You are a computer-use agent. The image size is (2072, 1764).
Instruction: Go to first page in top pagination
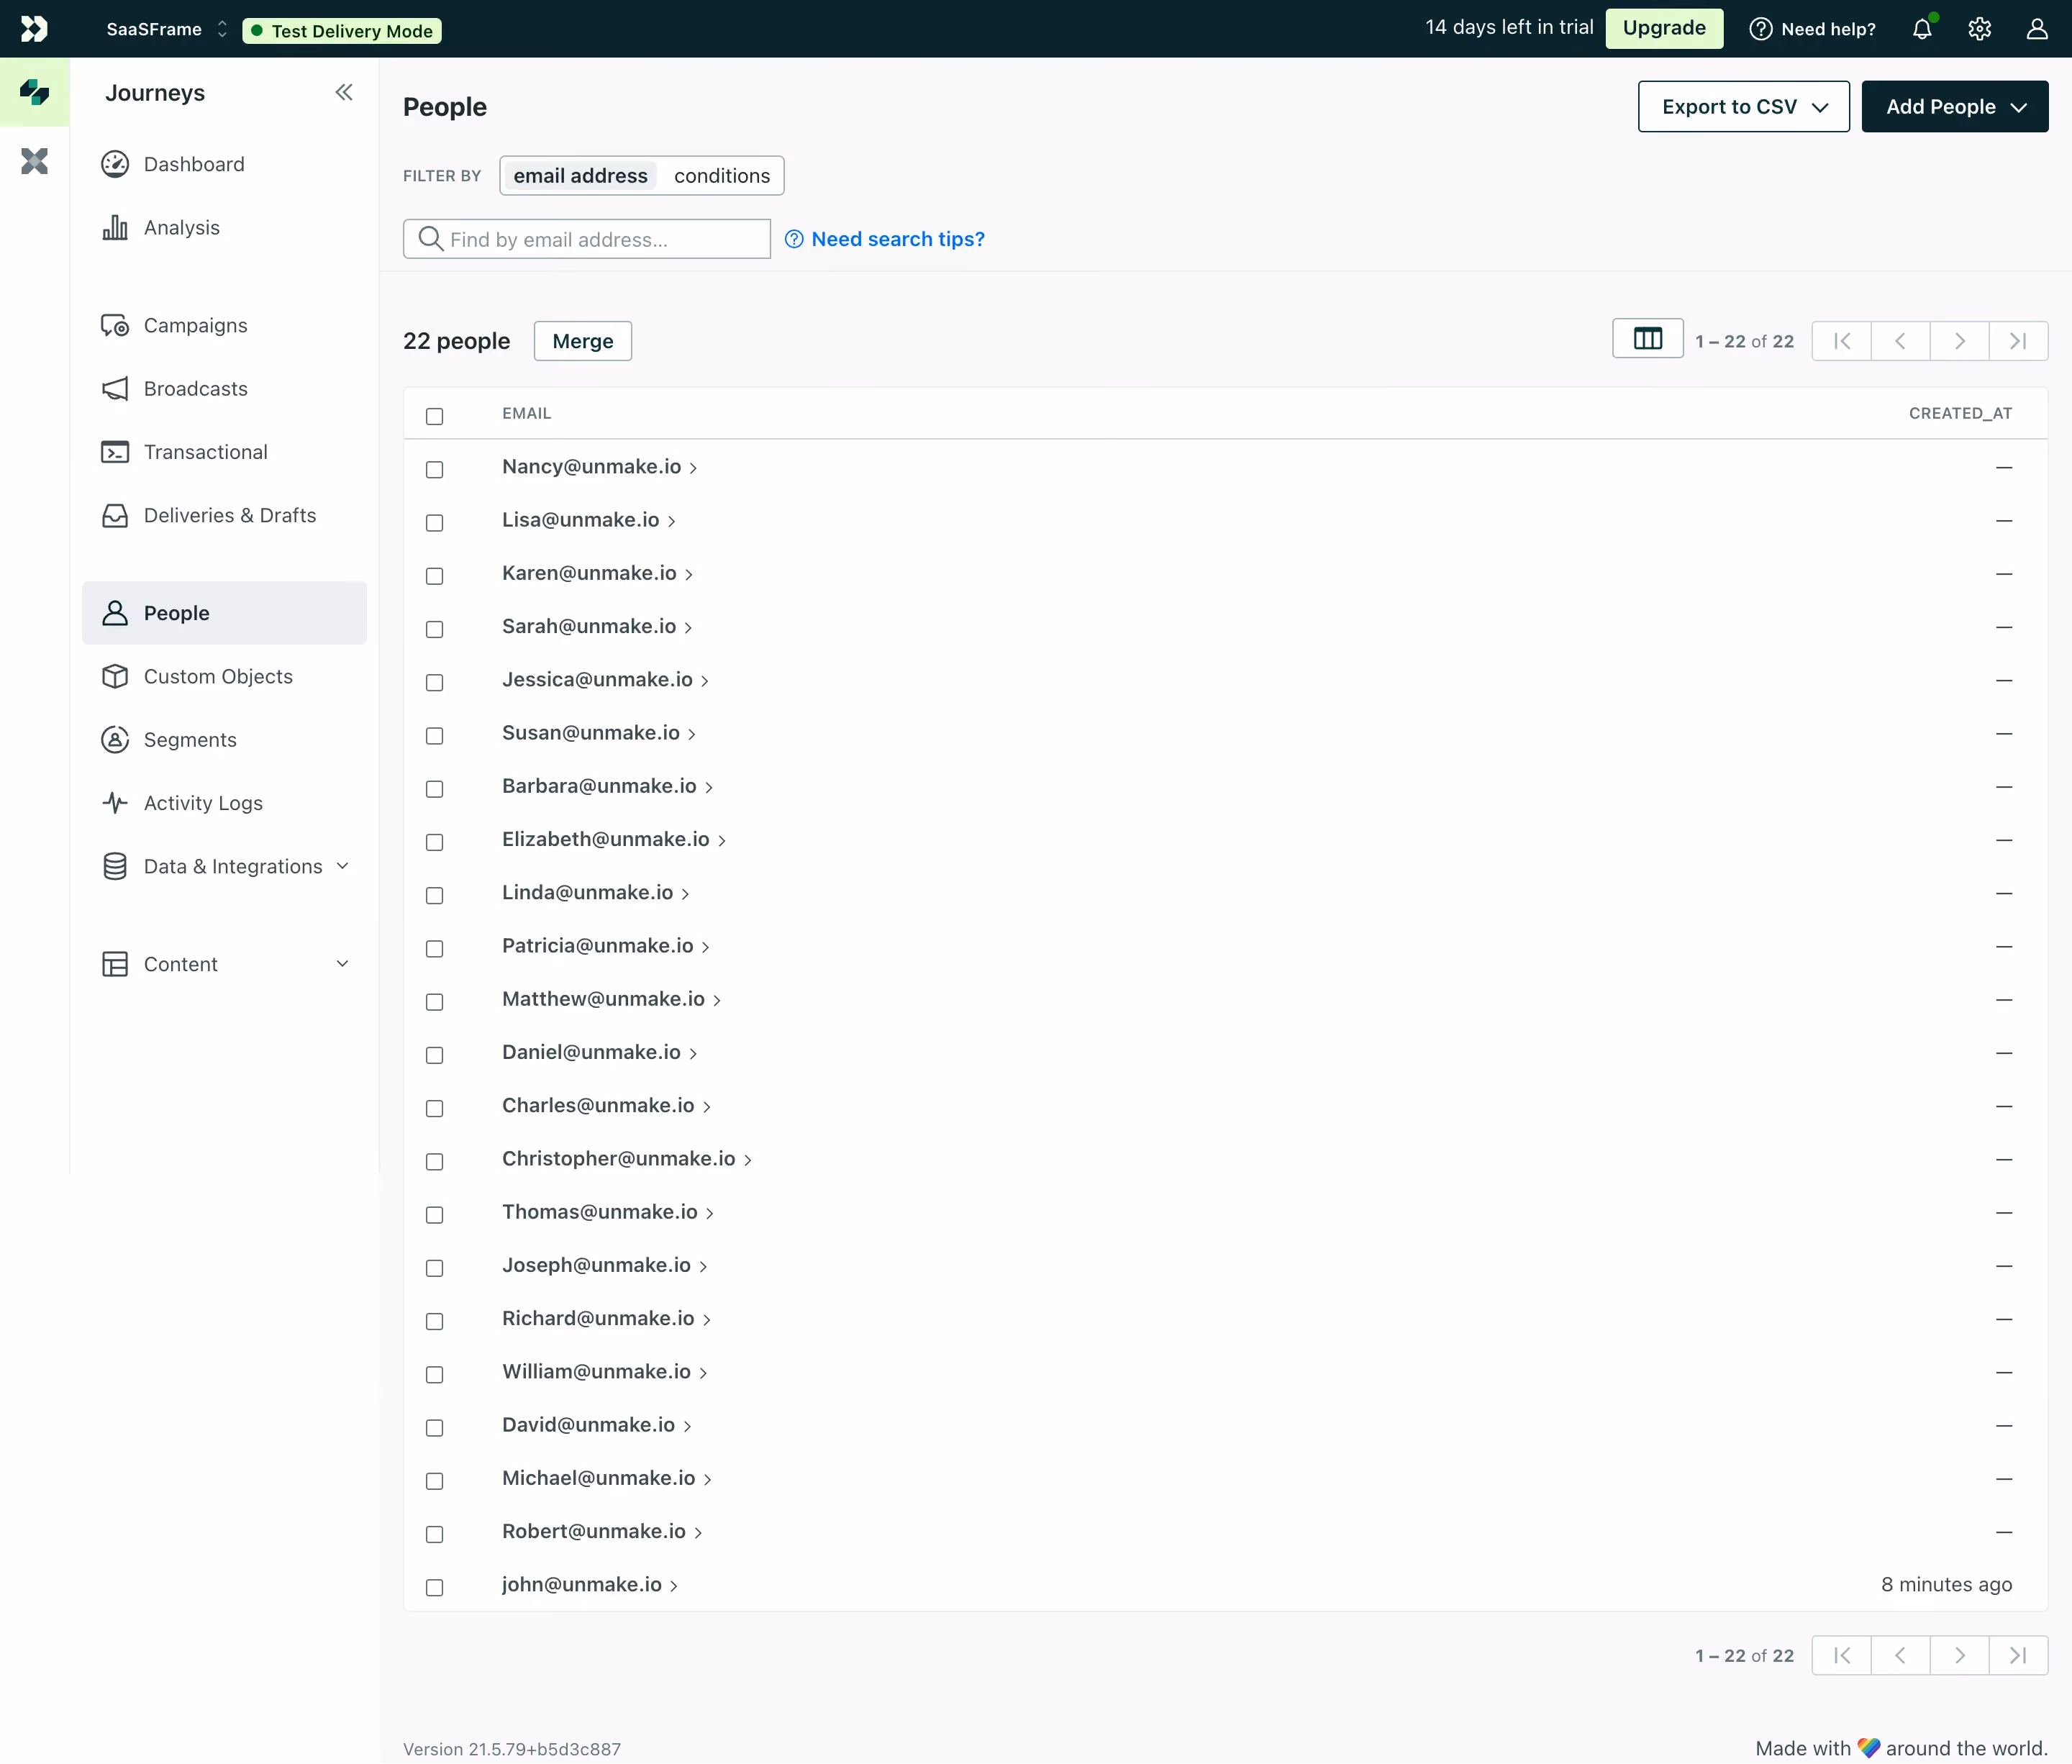tap(1842, 341)
